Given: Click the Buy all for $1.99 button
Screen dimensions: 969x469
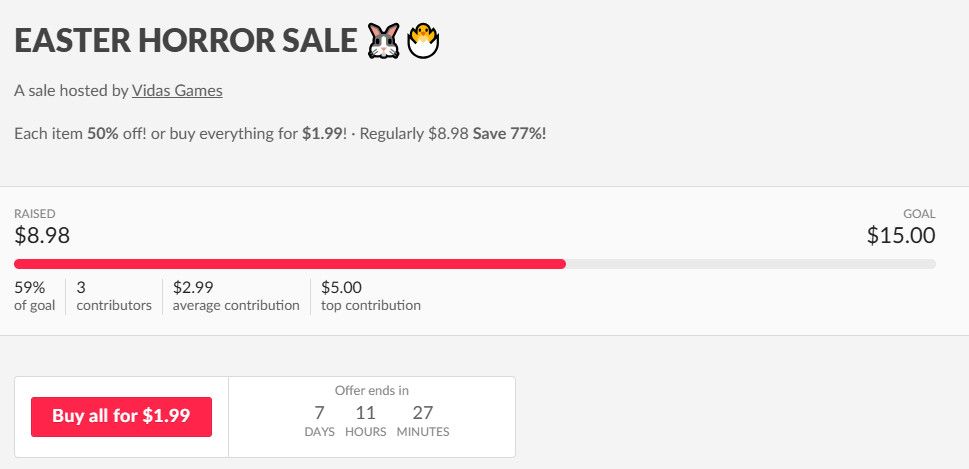Looking at the screenshot, I should [x=121, y=416].
